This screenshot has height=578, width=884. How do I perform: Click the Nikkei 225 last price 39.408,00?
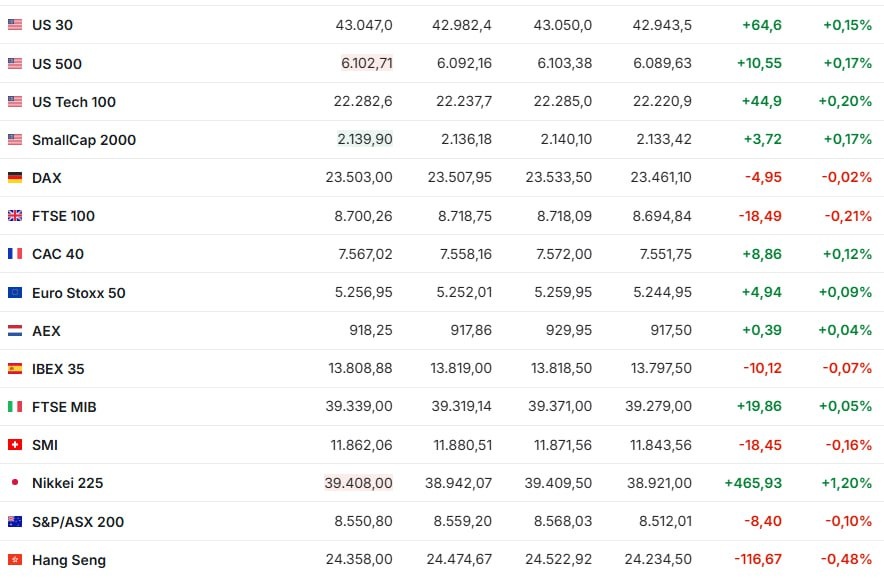click(359, 483)
